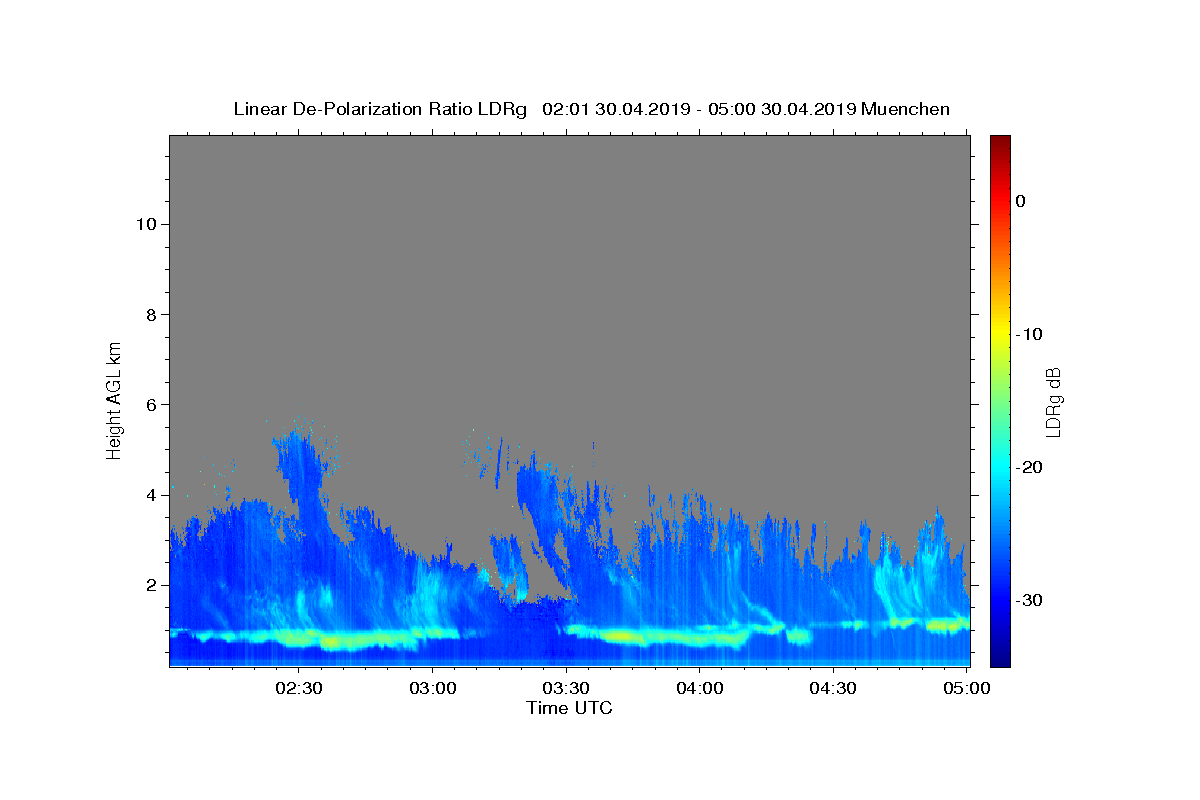1200x800 pixels.
Task: Click the height tick label 10
Action: point(146,224)
